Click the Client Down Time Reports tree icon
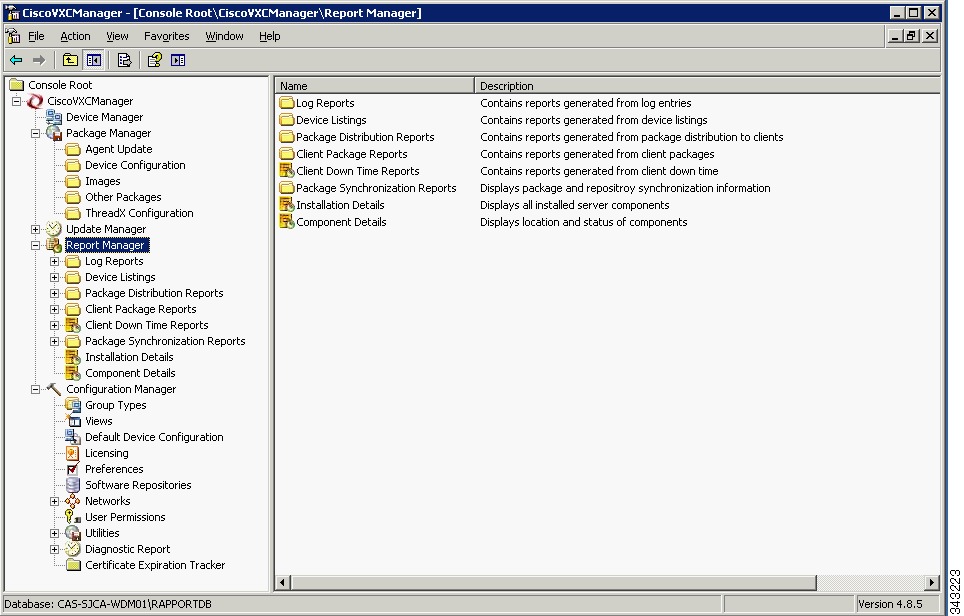This screenshot has height=616, width=964. [73, 325]
